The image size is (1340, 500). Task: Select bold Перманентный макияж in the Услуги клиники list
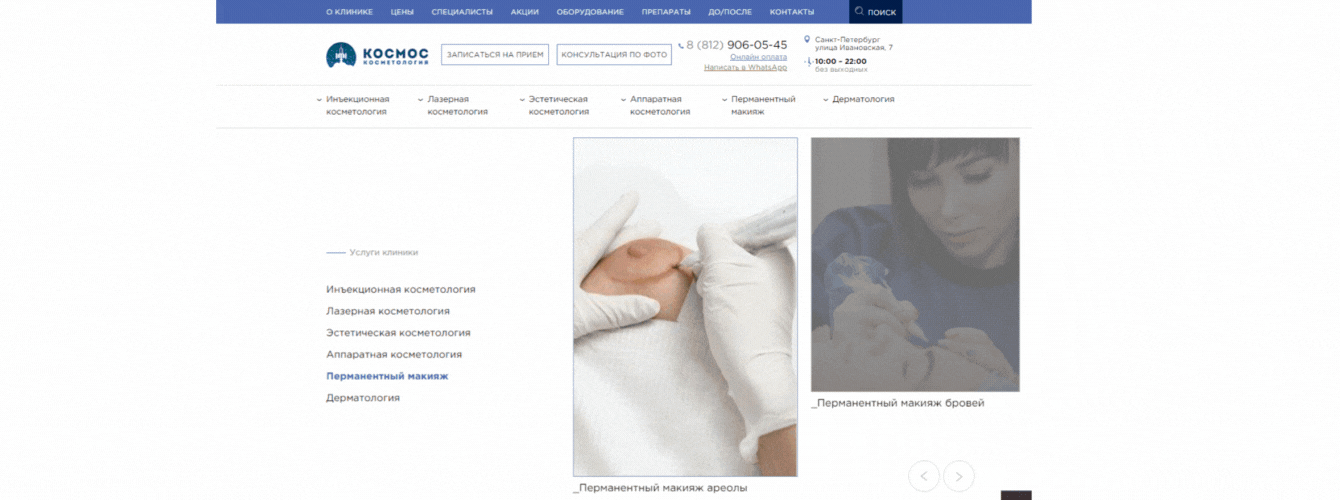pos(387,376)
